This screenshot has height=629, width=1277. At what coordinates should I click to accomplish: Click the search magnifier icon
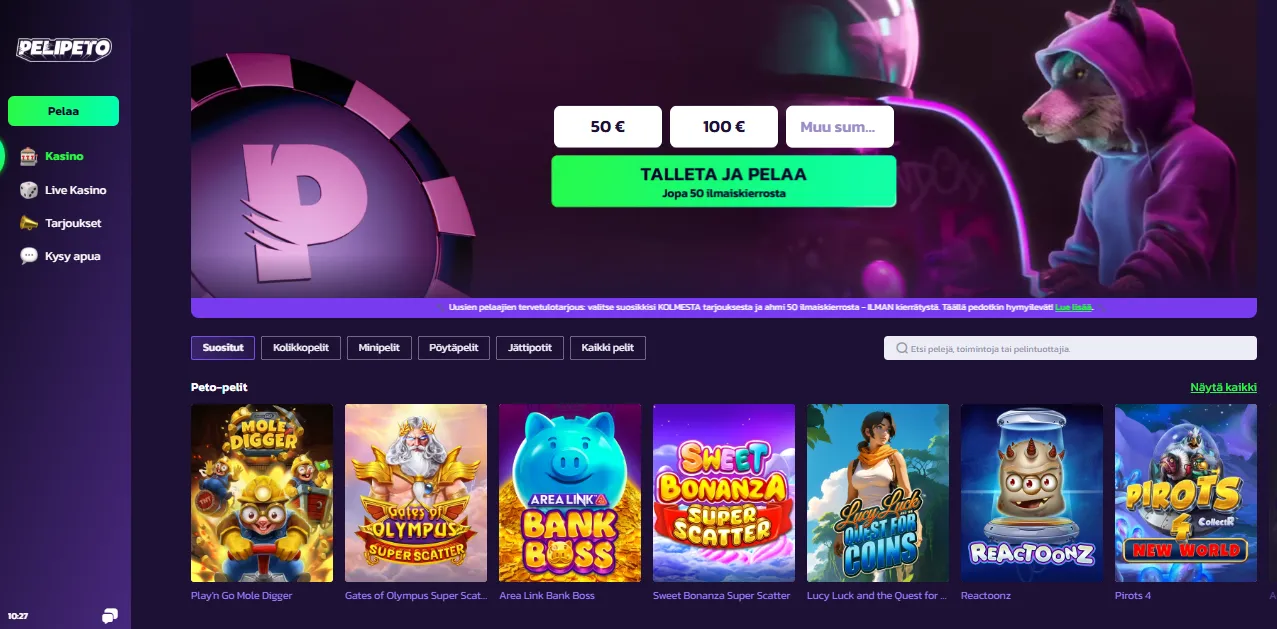click(902, 349)
